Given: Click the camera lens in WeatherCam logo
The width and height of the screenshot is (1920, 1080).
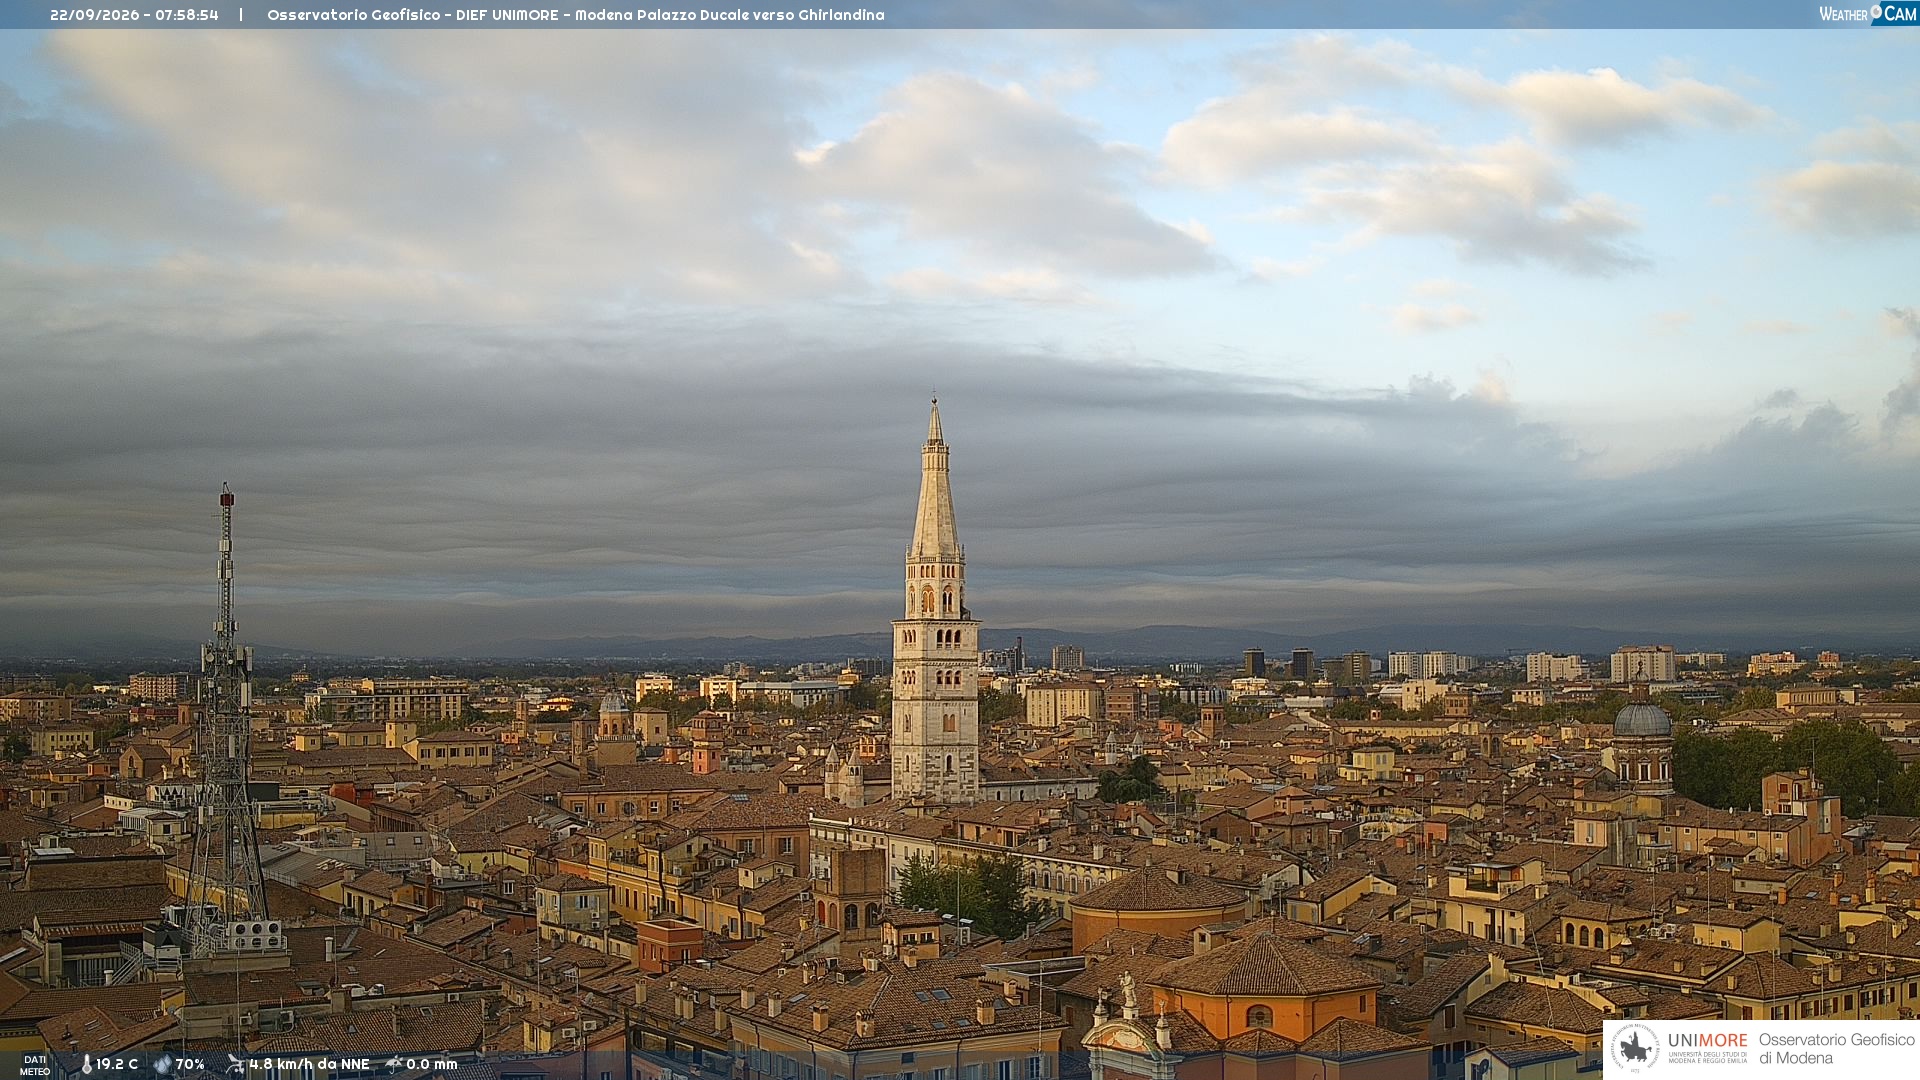Looking at the screenshot, I should 1876,11.
